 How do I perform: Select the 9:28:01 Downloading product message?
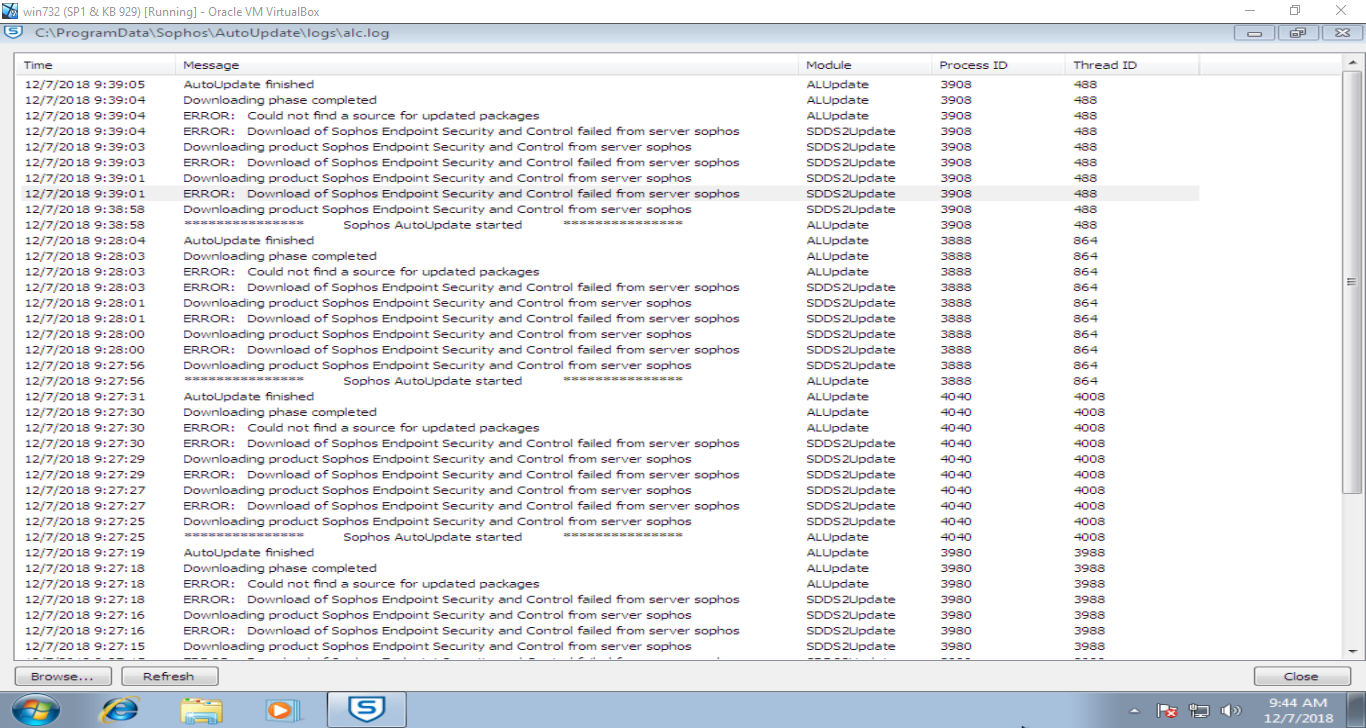(437, 303)
